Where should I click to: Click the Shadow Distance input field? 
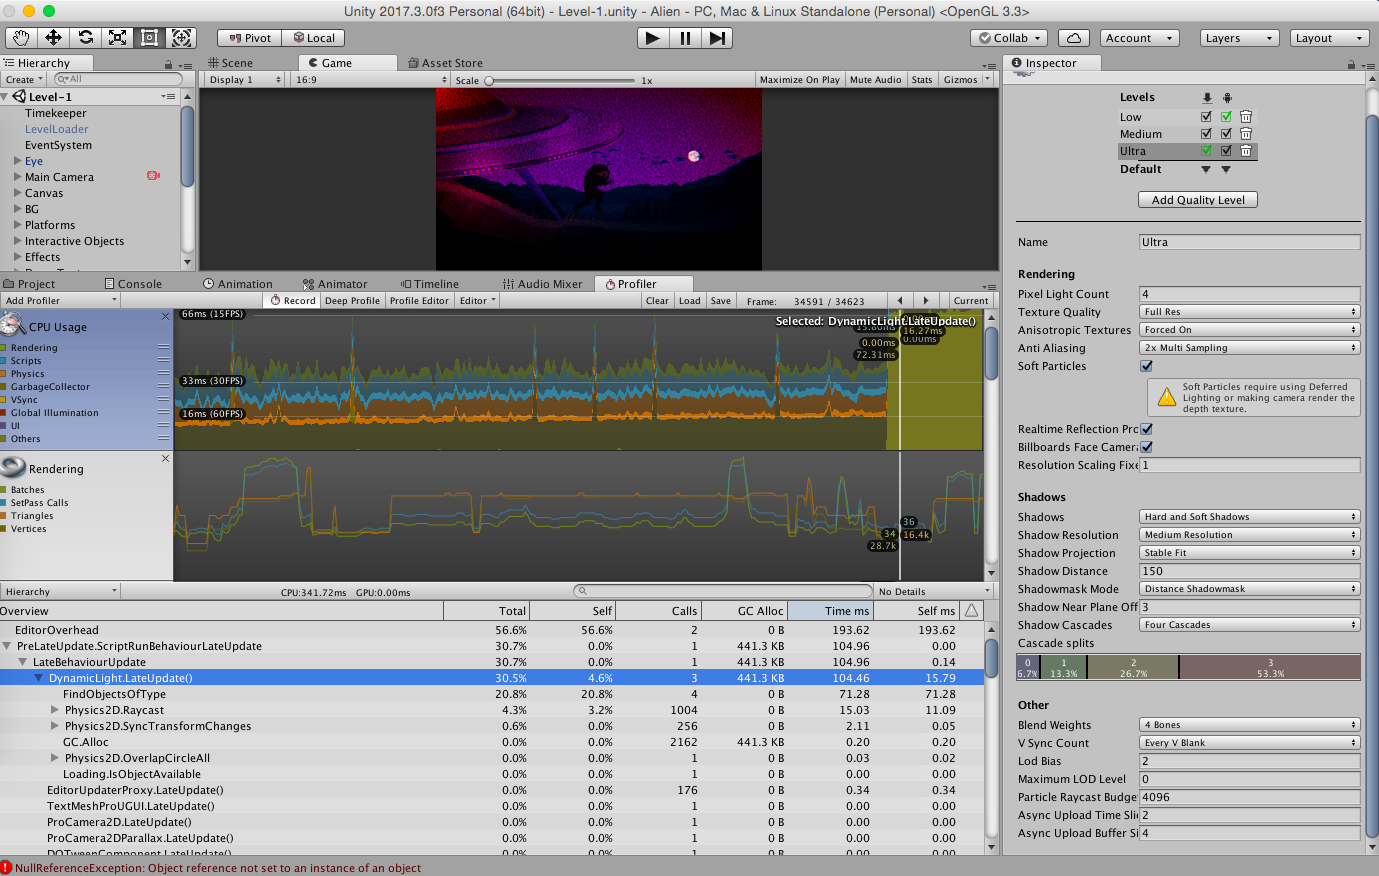[1249, 571]
